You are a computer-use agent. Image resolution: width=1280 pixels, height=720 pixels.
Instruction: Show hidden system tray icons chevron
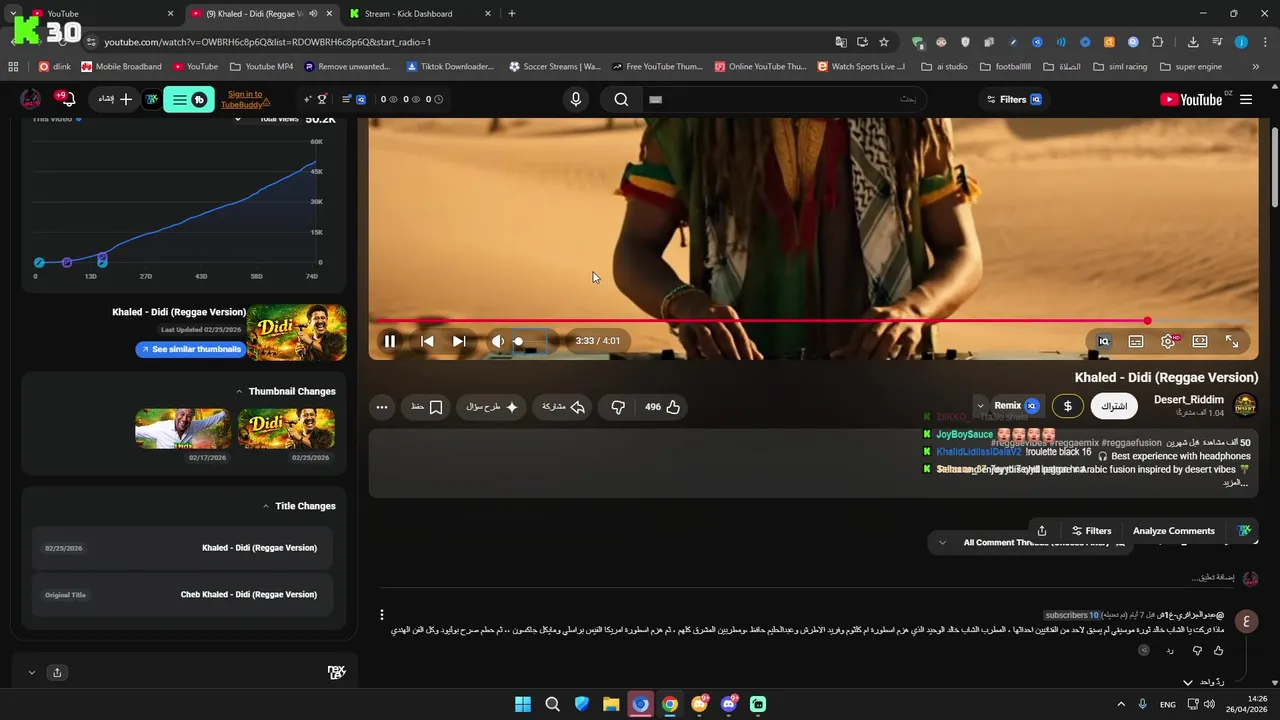tap(1121, 704)
